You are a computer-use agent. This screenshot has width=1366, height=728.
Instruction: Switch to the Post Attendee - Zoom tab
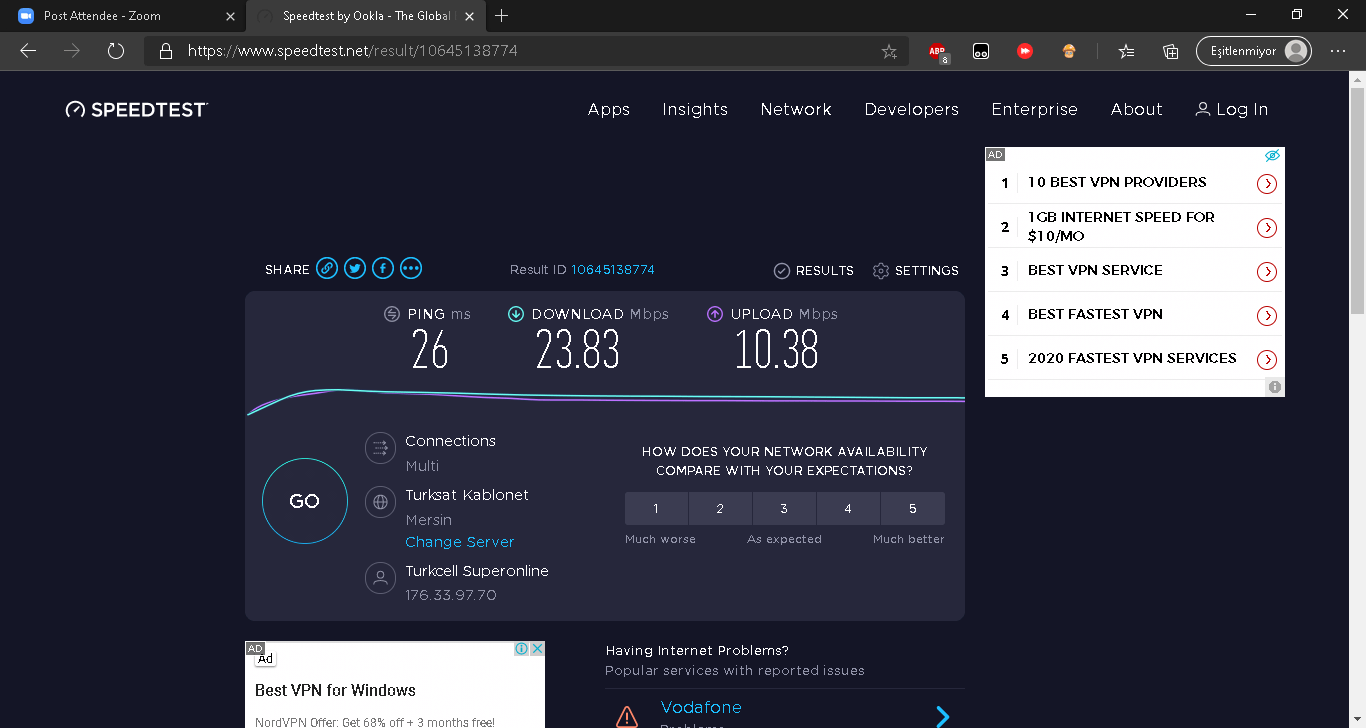pyautogui.click(x=122, y=16)
